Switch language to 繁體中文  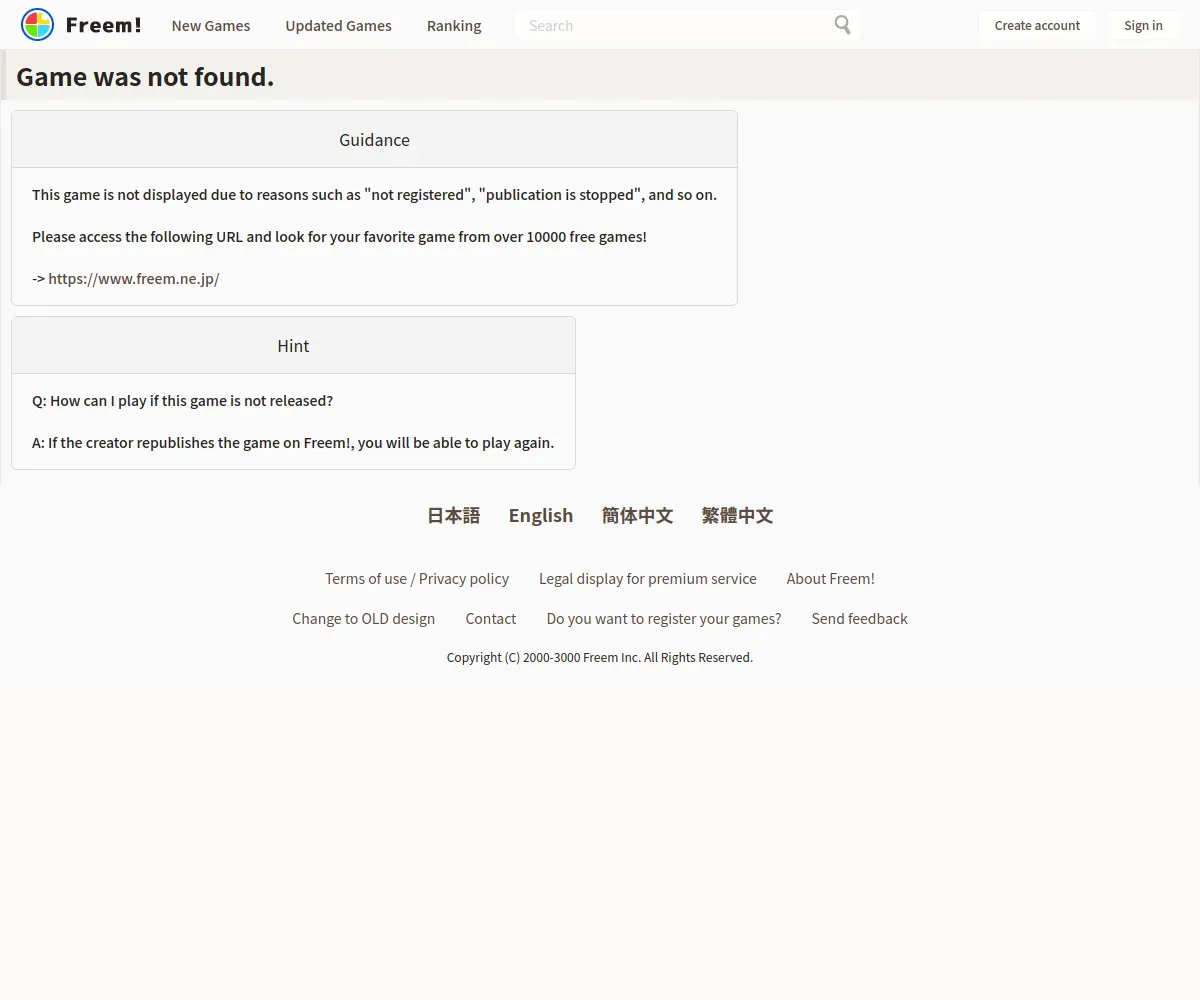point(737,515)
